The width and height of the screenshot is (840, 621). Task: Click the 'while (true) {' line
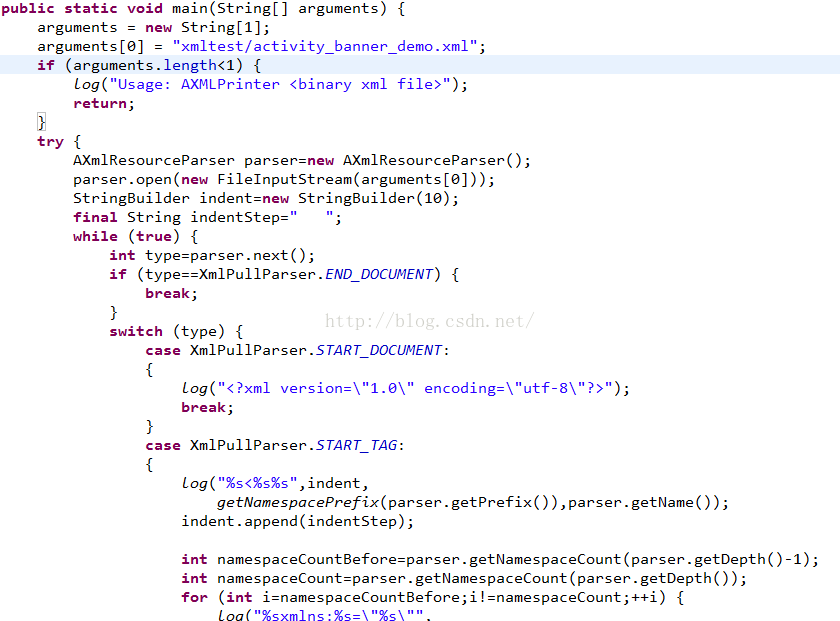[136, 237]
